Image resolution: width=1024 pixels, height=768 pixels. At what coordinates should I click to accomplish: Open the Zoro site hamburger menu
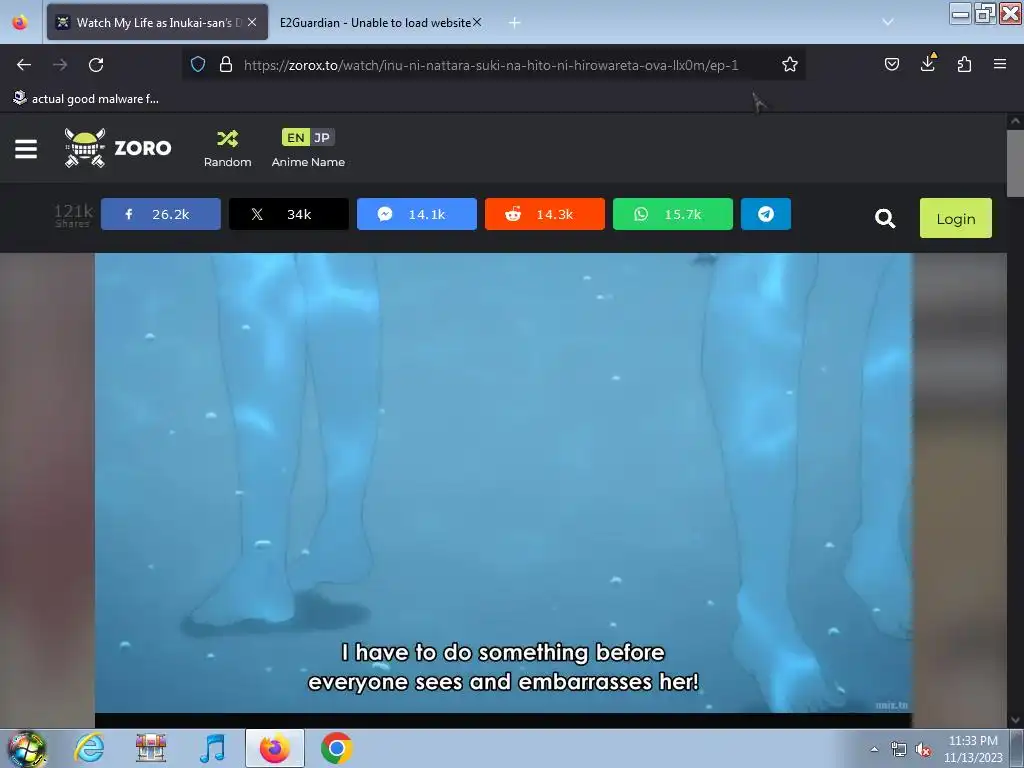tap(26, 149)
